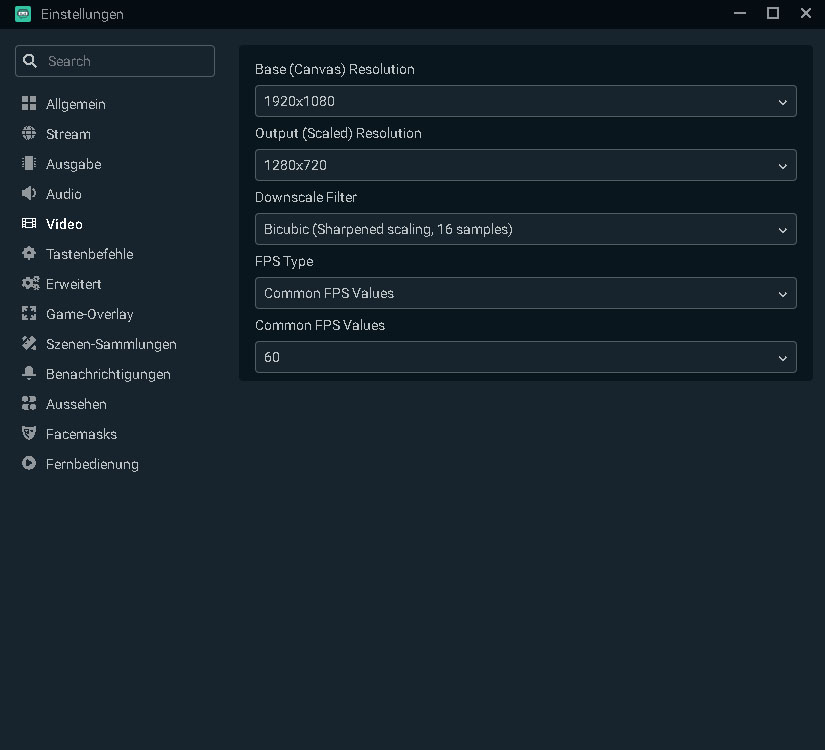825x750 pixels.
Task: Expand the Output (Scaled) Resolution dropdown
Action: point(525,165)
